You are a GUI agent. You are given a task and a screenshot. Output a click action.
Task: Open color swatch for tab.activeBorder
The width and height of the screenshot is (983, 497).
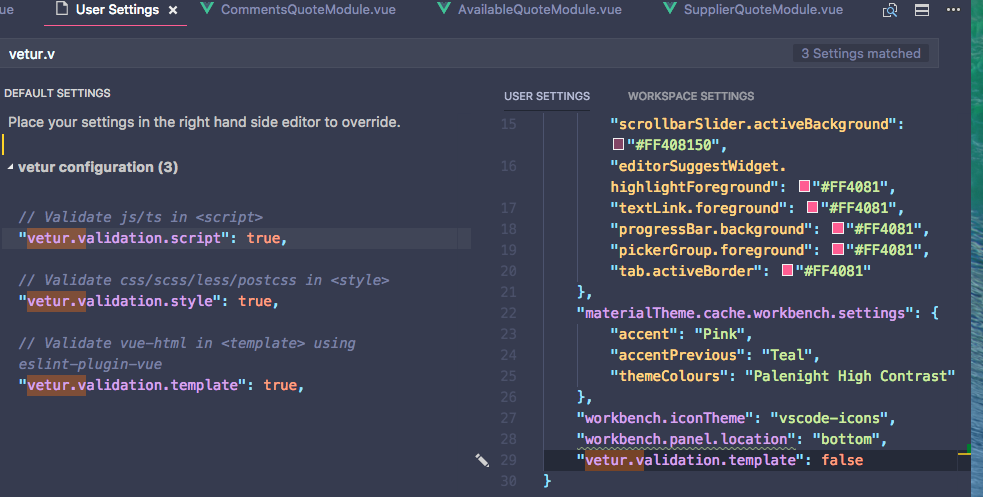[x=787, y=271]
